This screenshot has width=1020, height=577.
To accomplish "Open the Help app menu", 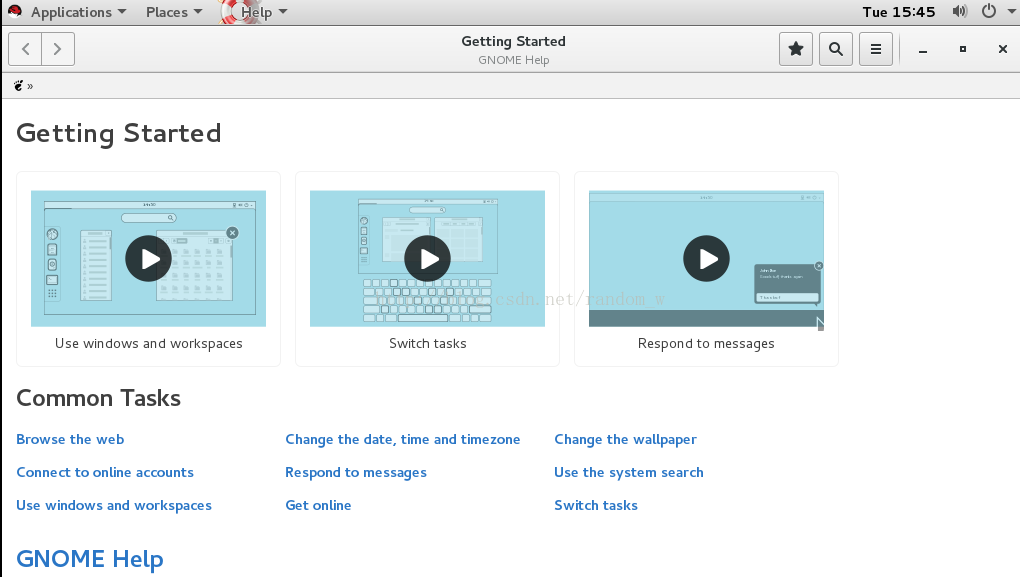I will coord(263,12).
